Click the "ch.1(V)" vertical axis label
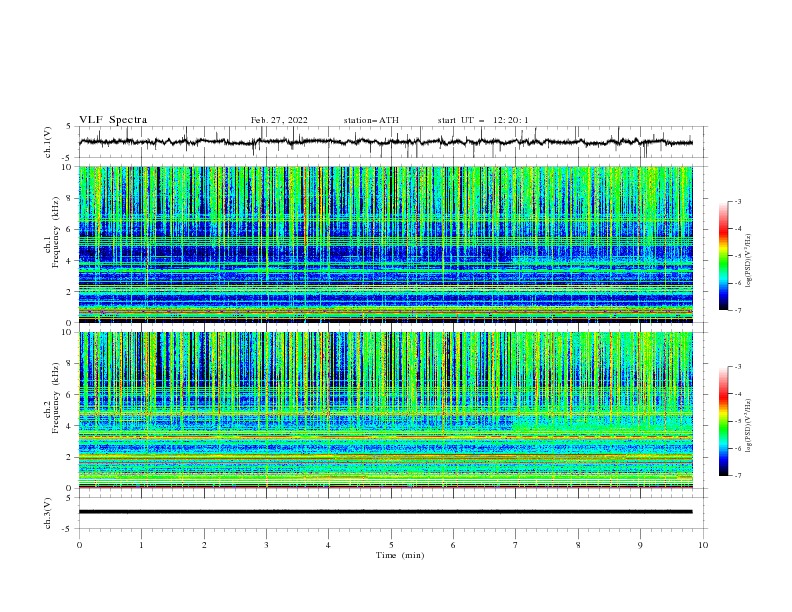Image resolution: width=792 pixels, height=612 pixels. (x=48, y=142)
